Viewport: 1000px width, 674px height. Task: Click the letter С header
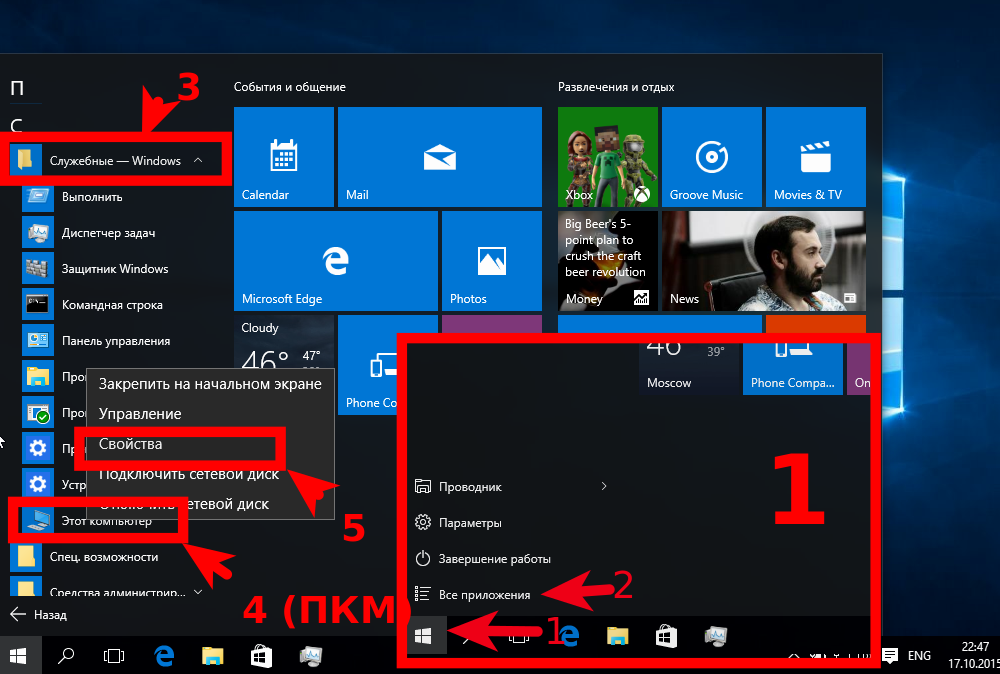[x=17, y=125]
